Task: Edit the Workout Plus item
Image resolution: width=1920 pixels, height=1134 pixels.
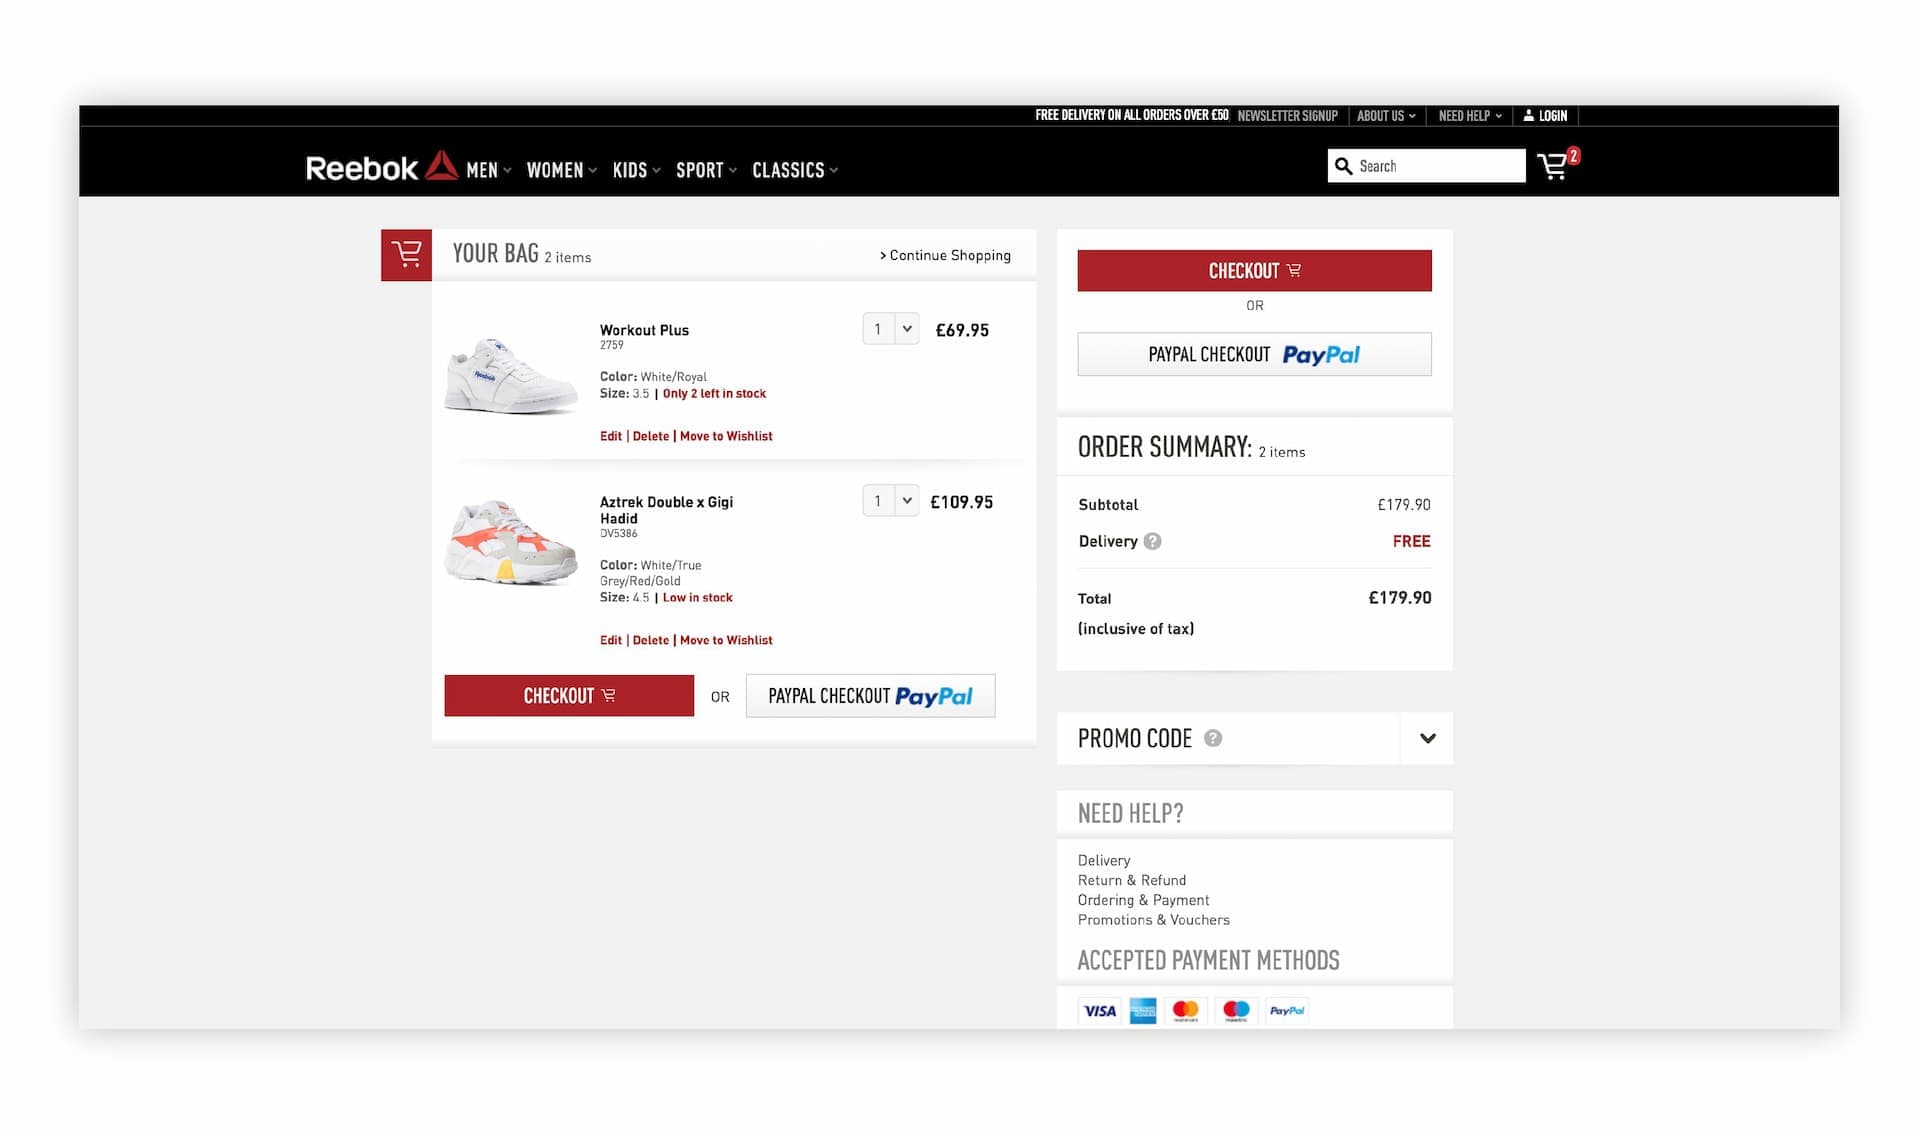Action: click(x=611, y=436)
